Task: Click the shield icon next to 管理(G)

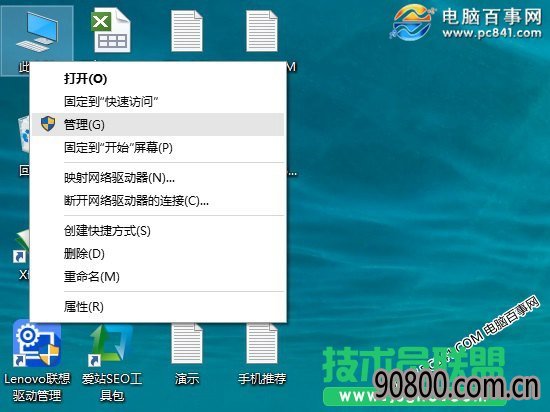Action: point(48,124)
